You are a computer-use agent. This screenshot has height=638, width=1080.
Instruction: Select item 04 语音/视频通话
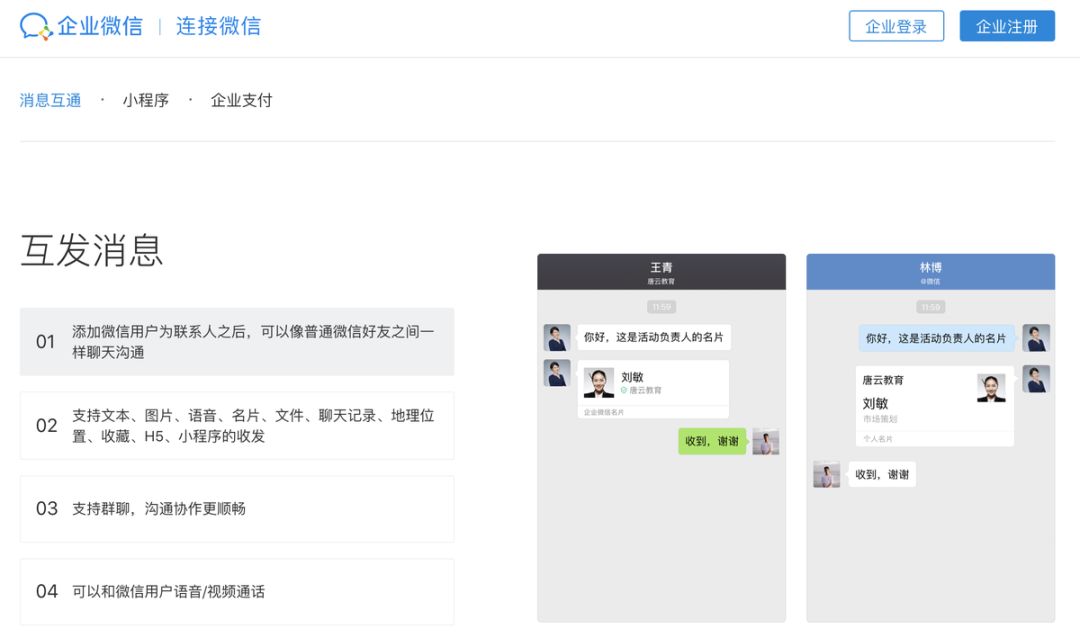[x=237, y=592]
